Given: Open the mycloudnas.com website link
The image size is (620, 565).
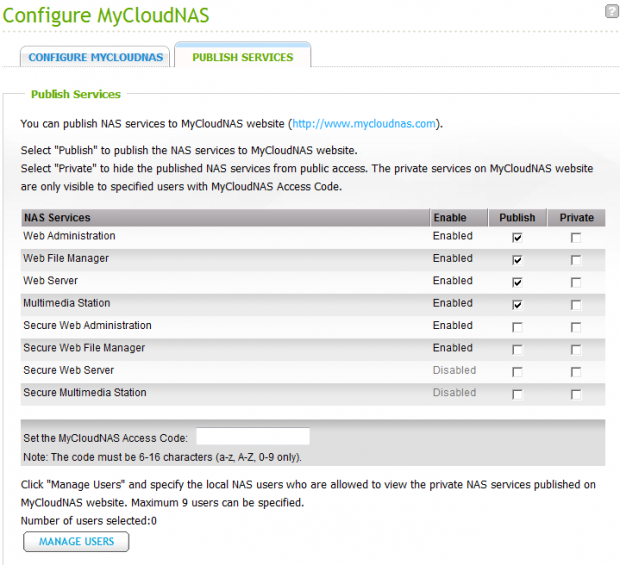Looking at the screenshot, I should pos(364,124).
